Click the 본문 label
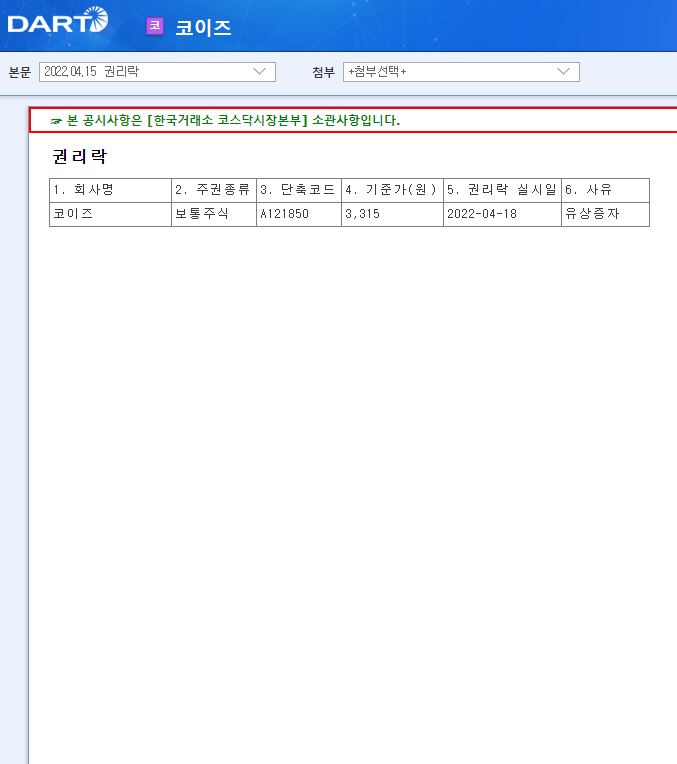677x764 pixels. pyautogui.click(x=19, y=72)
